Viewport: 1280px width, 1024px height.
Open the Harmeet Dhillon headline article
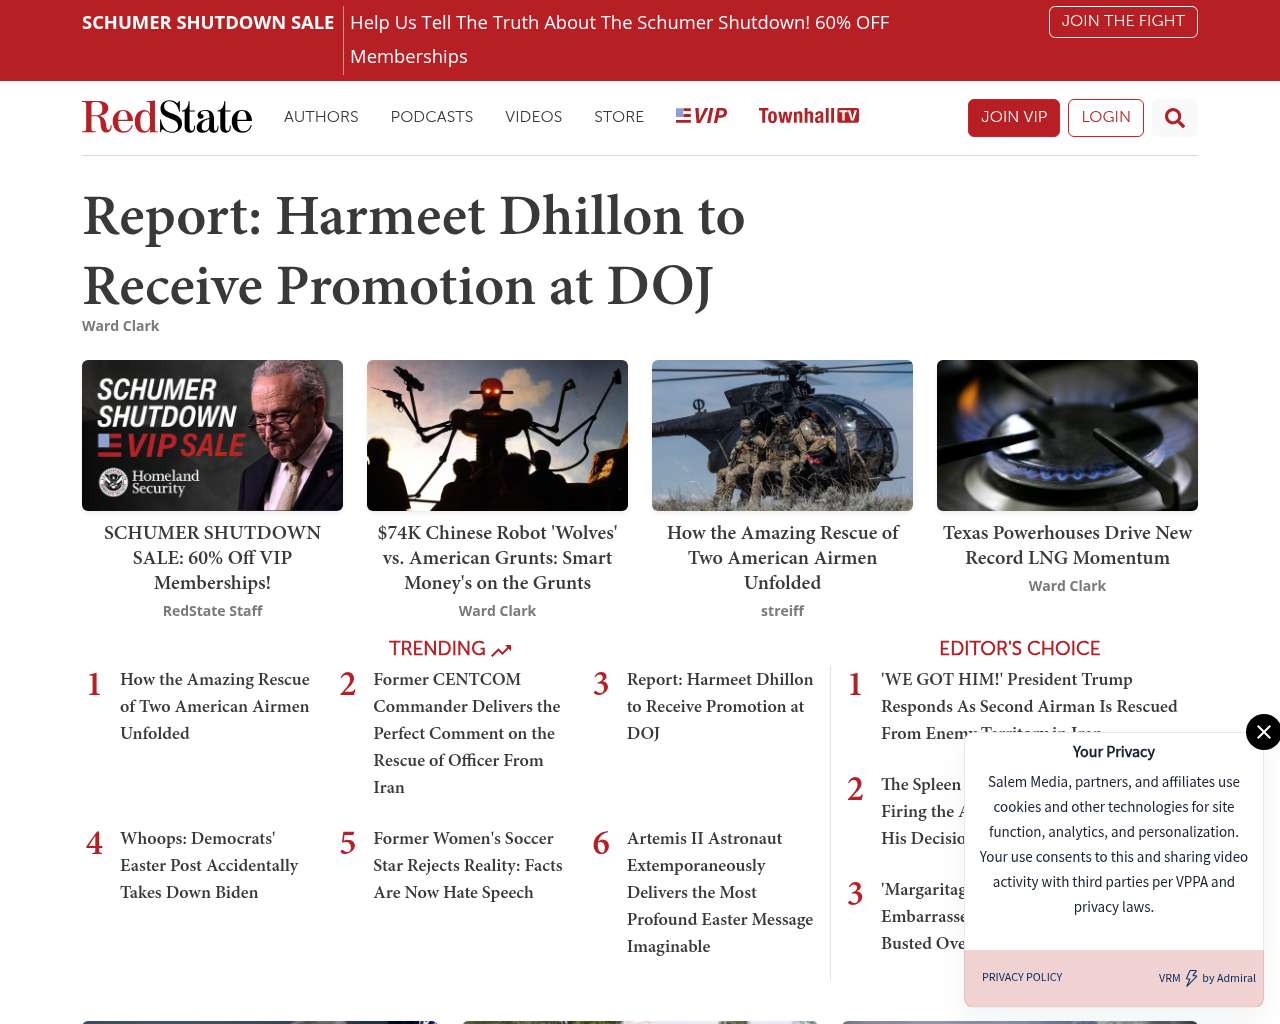coord(414,250)
